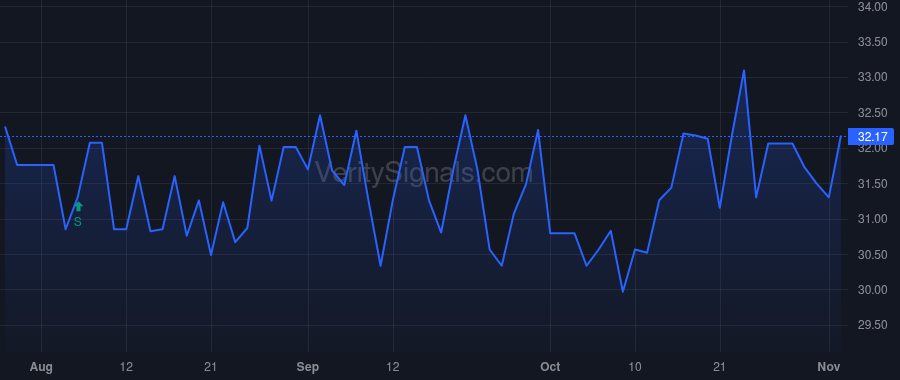Image resolution: width=900 pixels, height=380 pixels.
Task: Click the 33.50 price axis label
Action: point(872,42)
